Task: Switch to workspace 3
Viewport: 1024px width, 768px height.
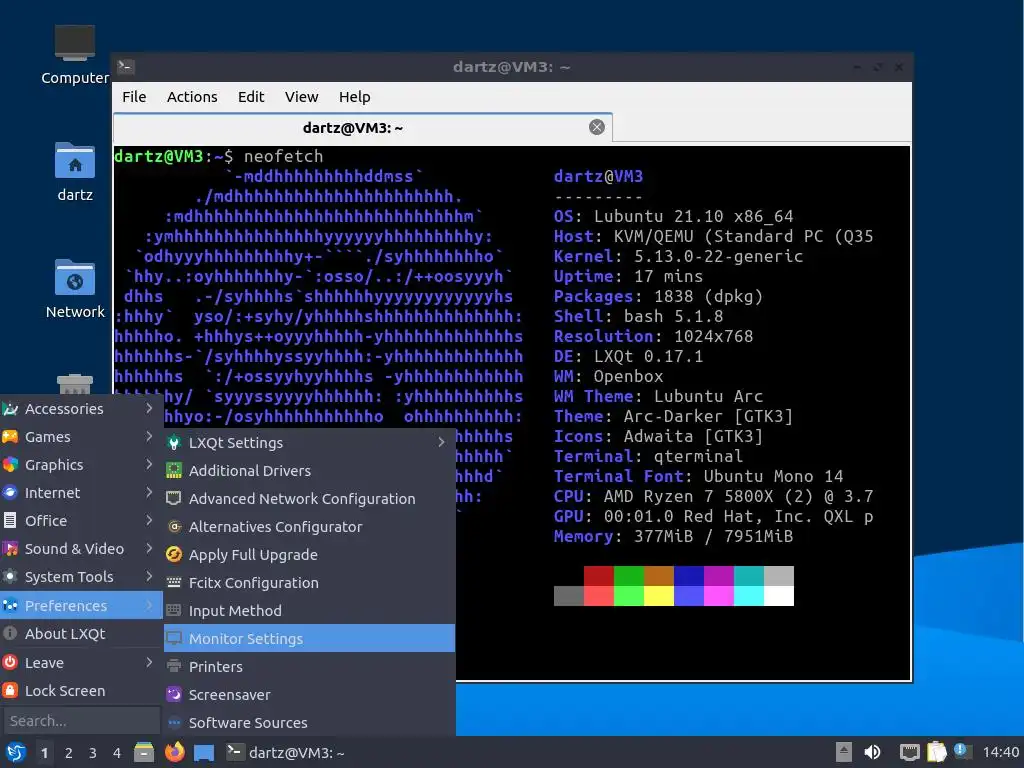Action: pos(93,753)
